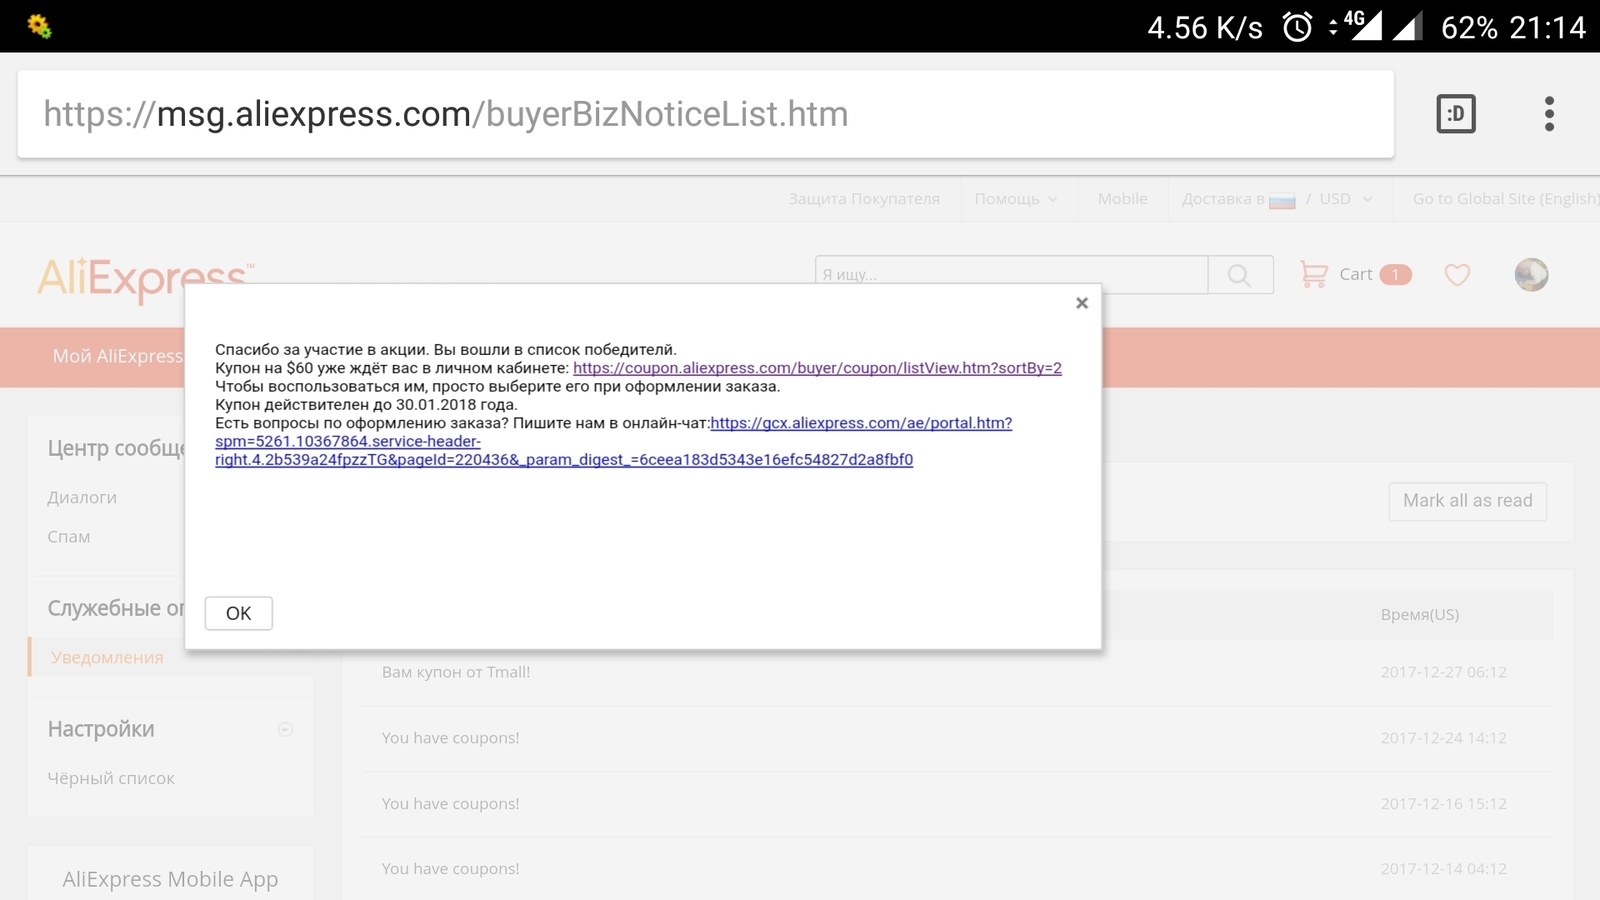Collapse the Настройки section
The image size is (1600, 900).
coord(285,729)
